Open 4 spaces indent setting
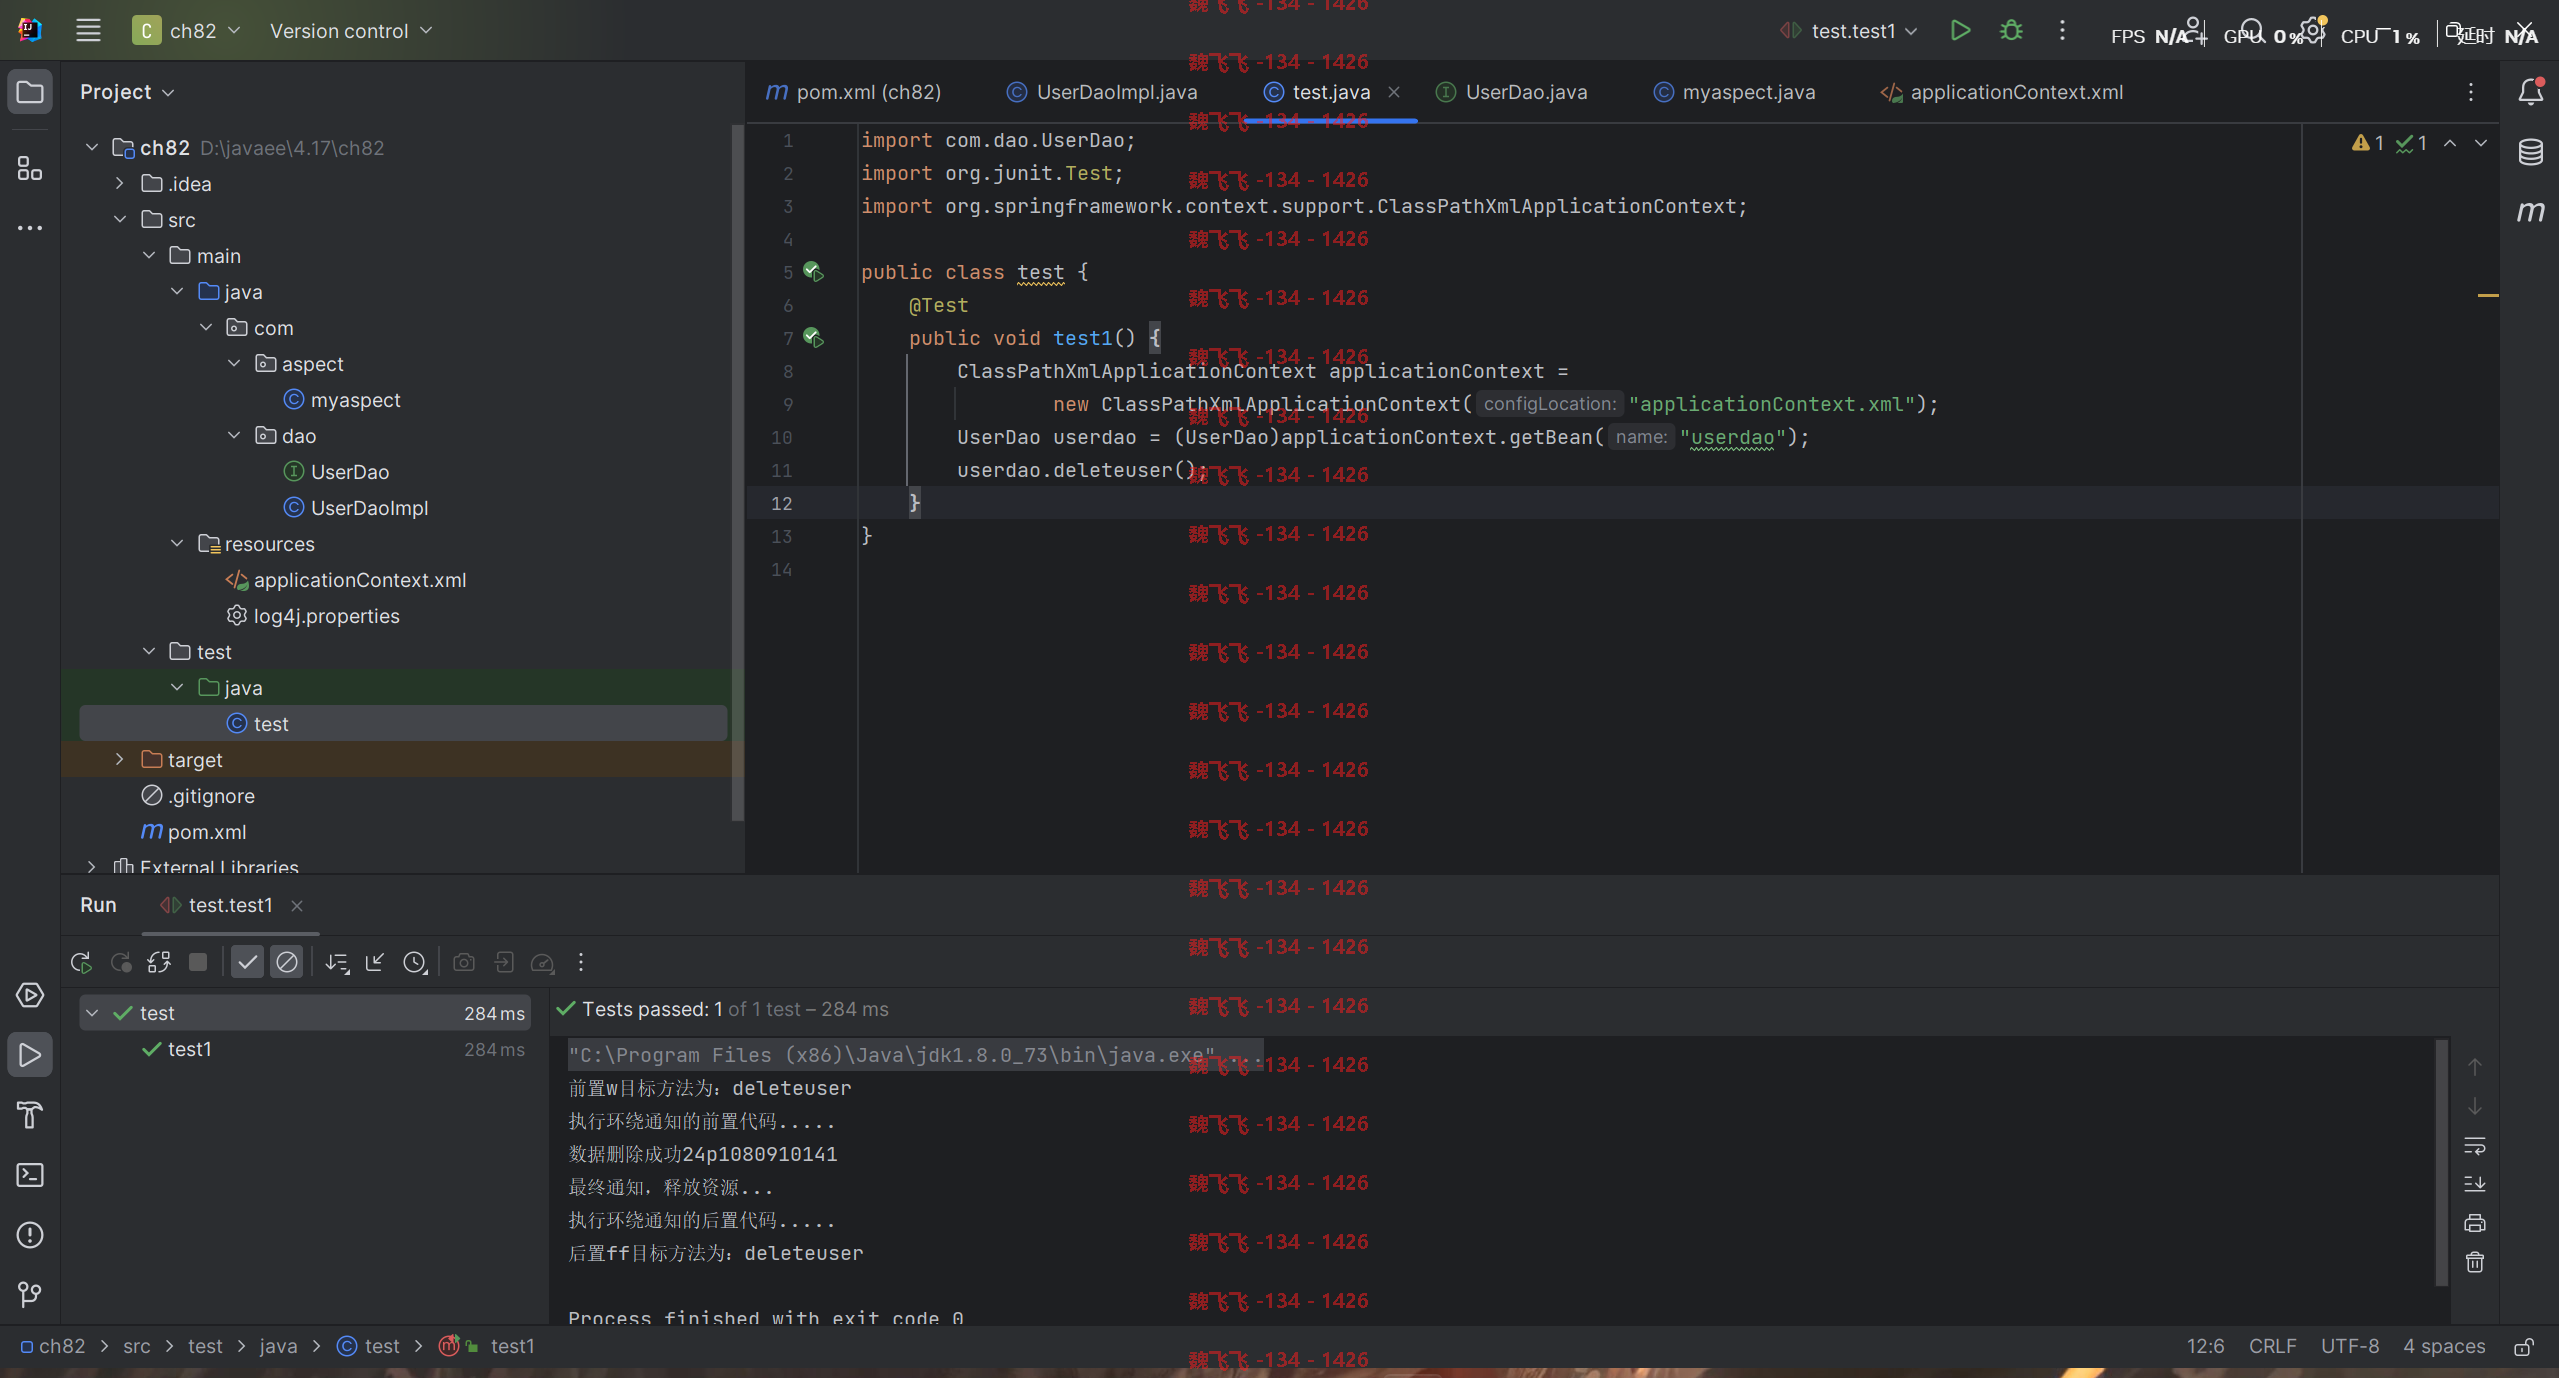 pos(2444,1346)
